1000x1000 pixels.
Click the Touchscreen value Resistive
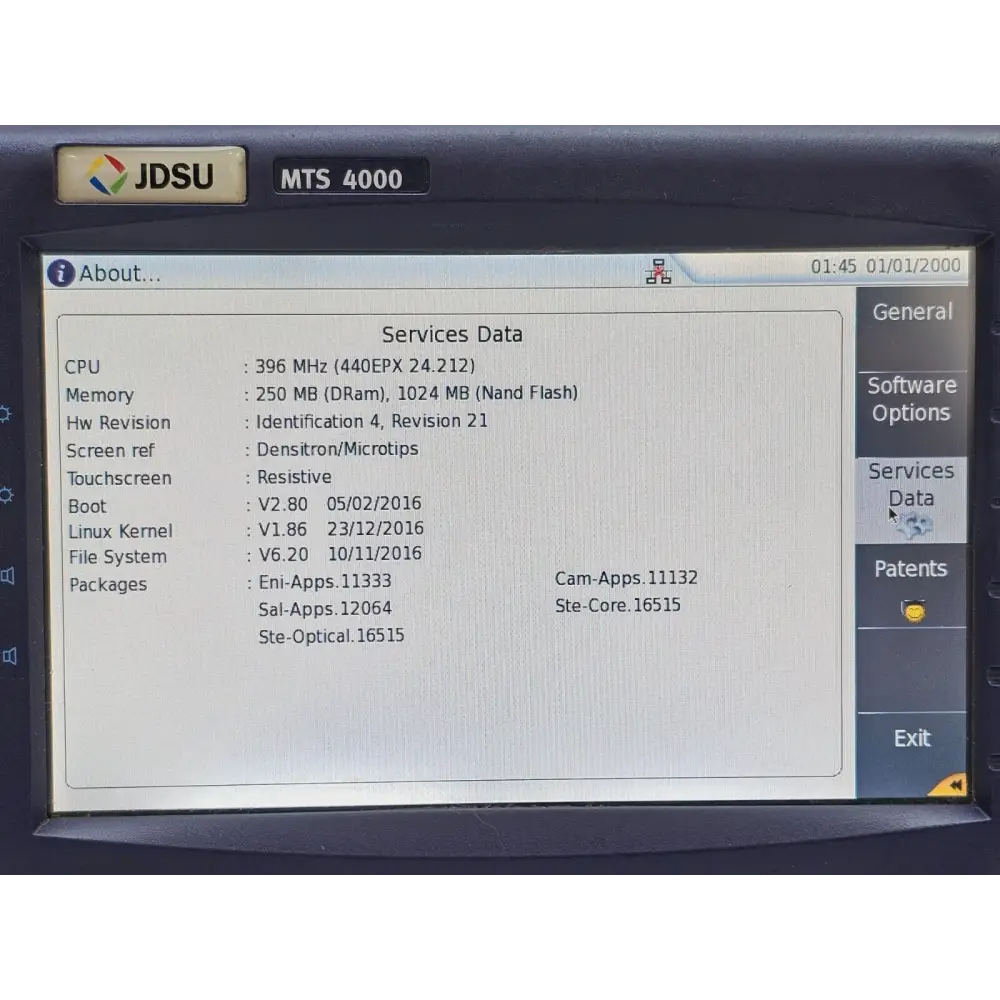click(x=294, y=477)
